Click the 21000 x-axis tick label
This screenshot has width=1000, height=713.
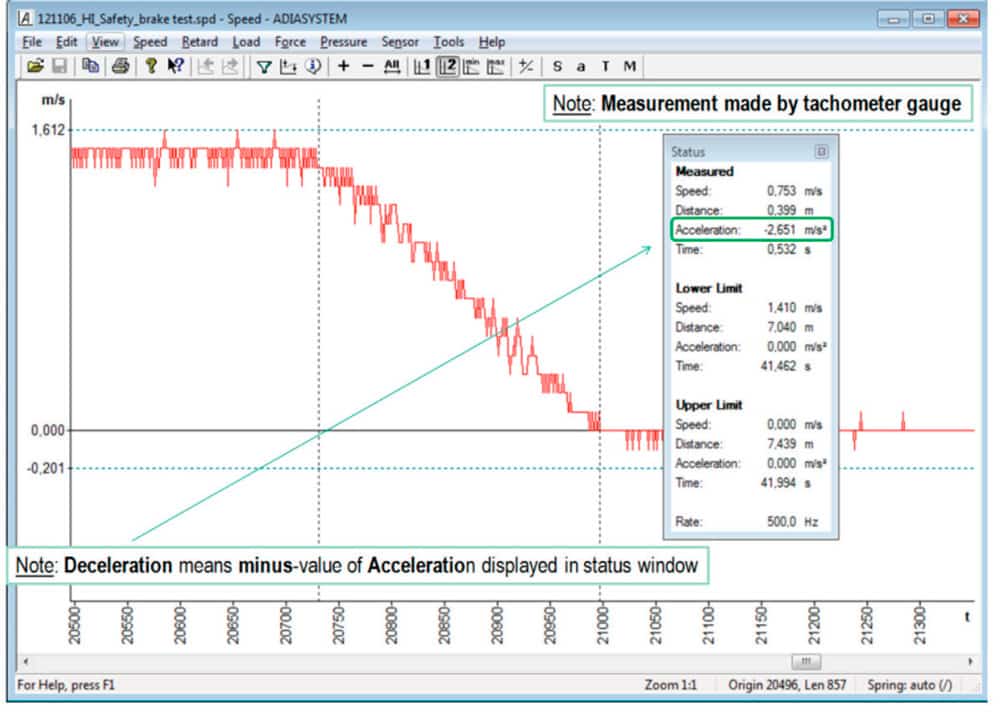602,626
